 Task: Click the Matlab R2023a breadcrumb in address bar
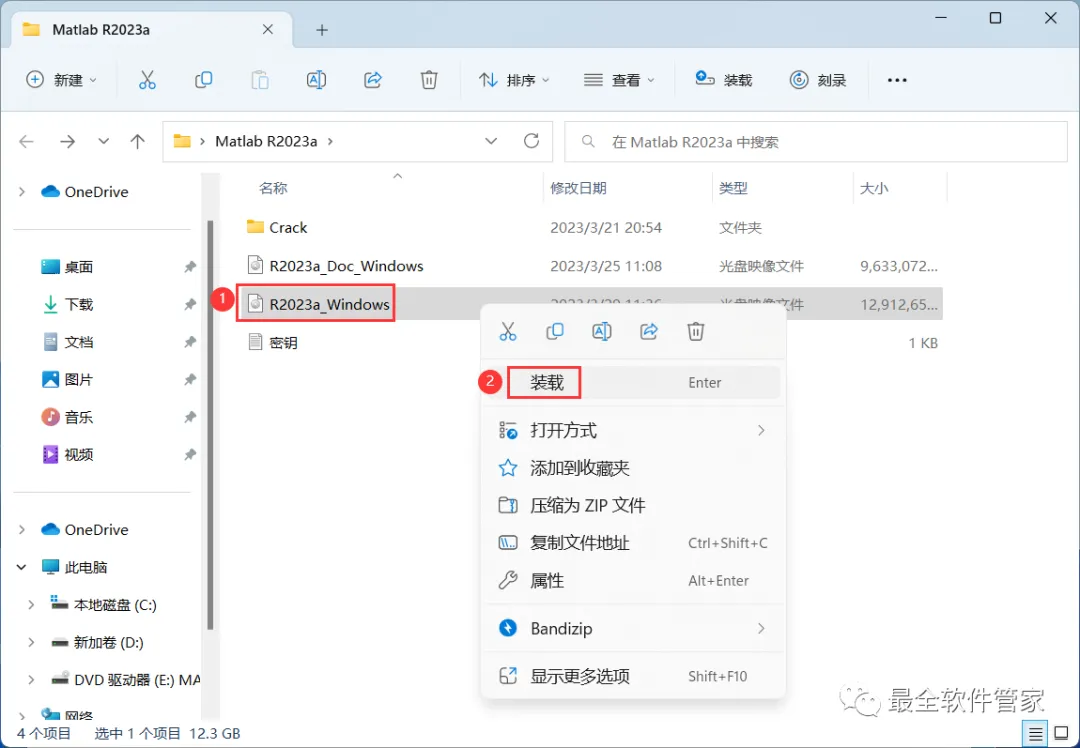click(266, 142)
